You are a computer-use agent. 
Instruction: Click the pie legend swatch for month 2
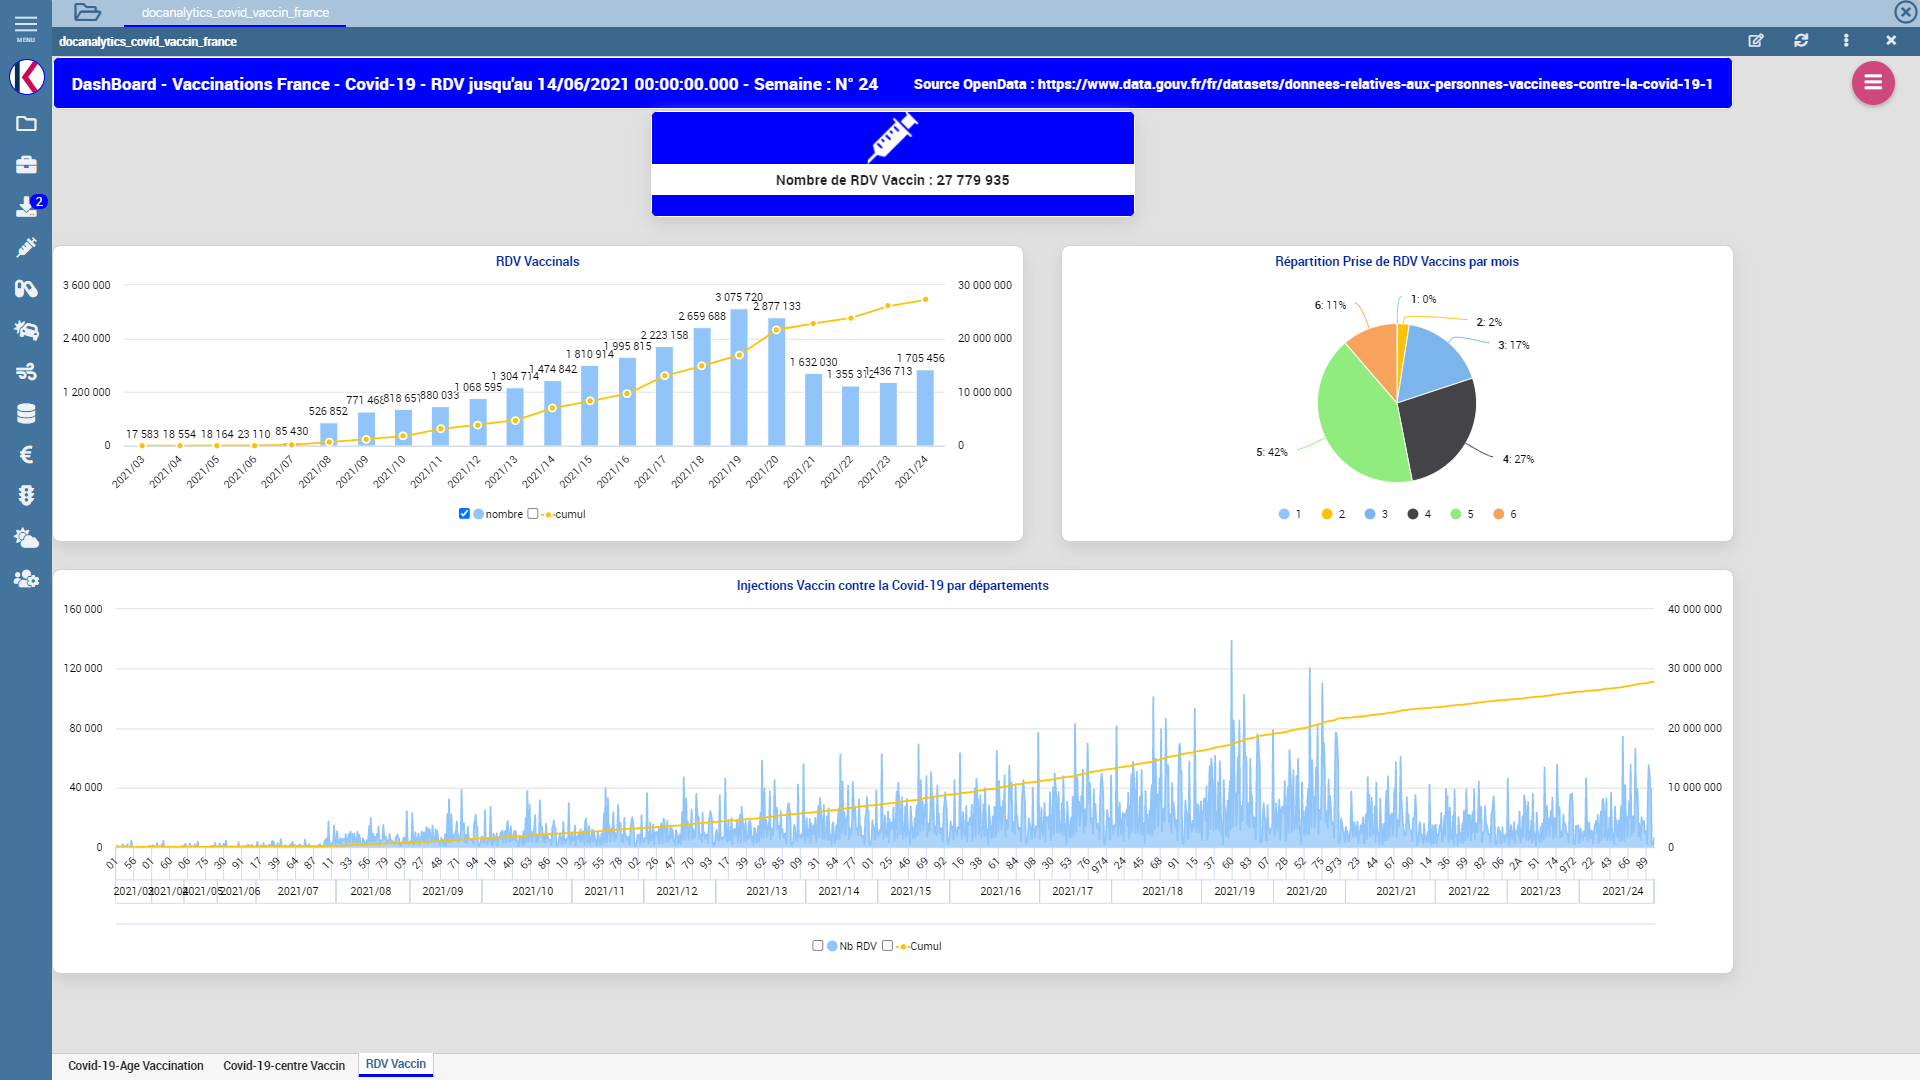1327,514
